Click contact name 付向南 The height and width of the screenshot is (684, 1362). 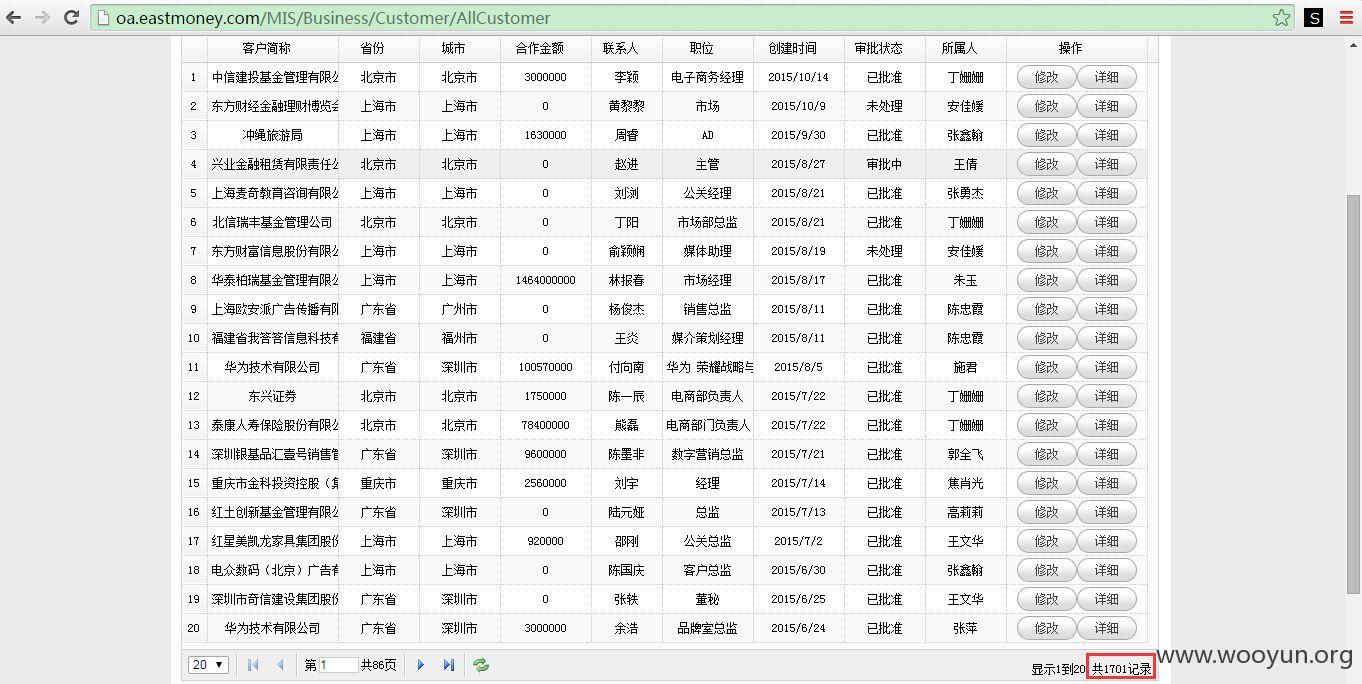pos(626,367)
